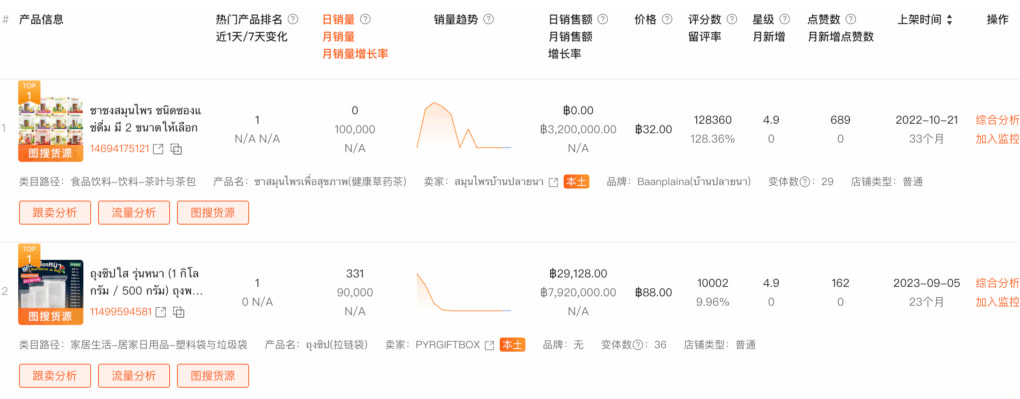The width and height of the screenshot is (1020, 399).
Task: Open help icon next to 日销量
Action: 365,20
